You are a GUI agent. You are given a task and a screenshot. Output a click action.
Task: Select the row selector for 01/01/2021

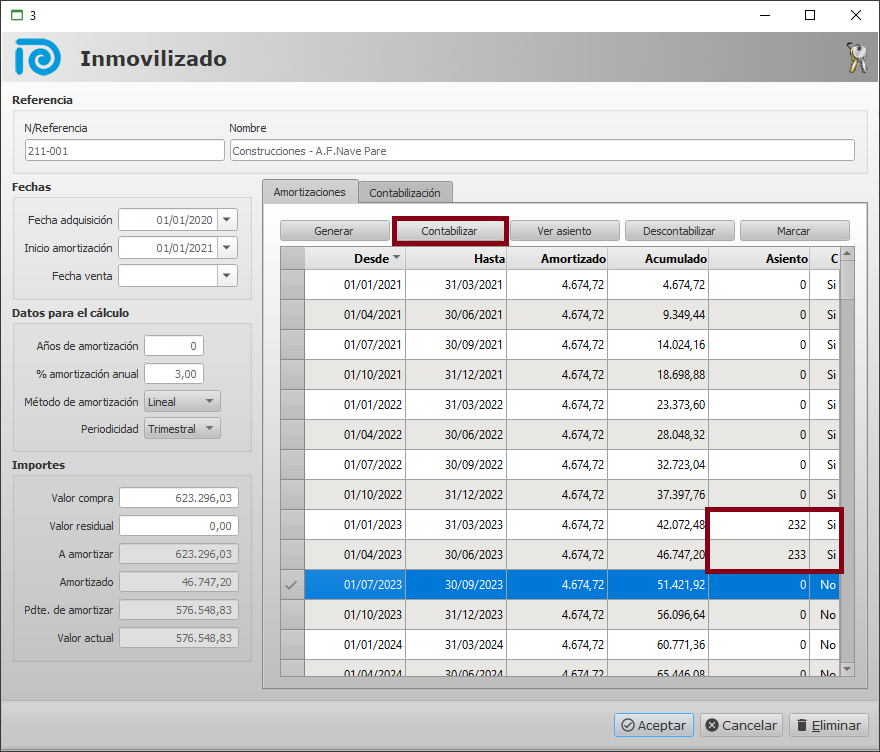click(x=292, y=285)
